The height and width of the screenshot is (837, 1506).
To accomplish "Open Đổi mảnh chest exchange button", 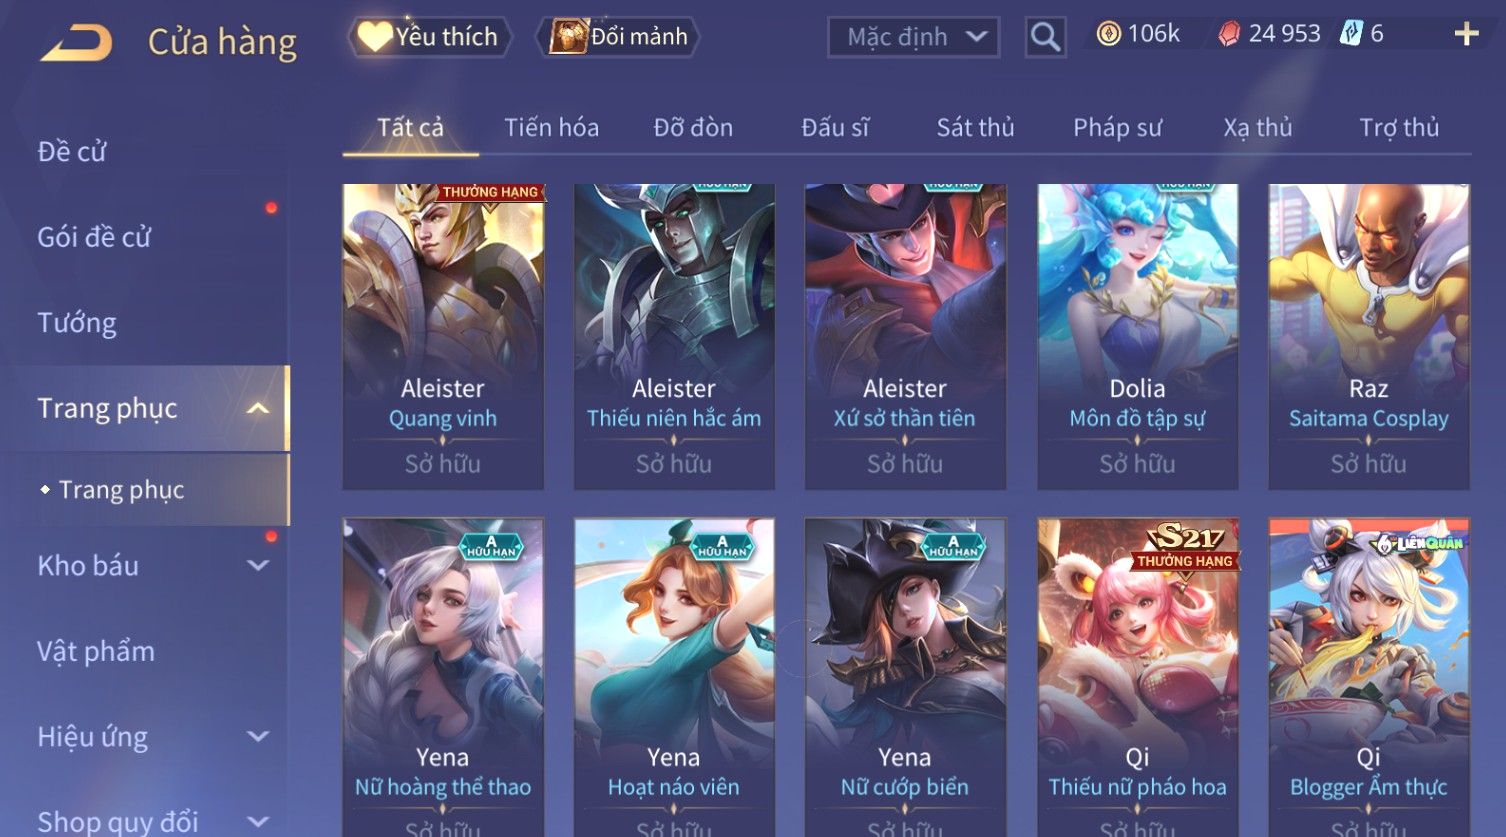I will [x=618, y=37].
